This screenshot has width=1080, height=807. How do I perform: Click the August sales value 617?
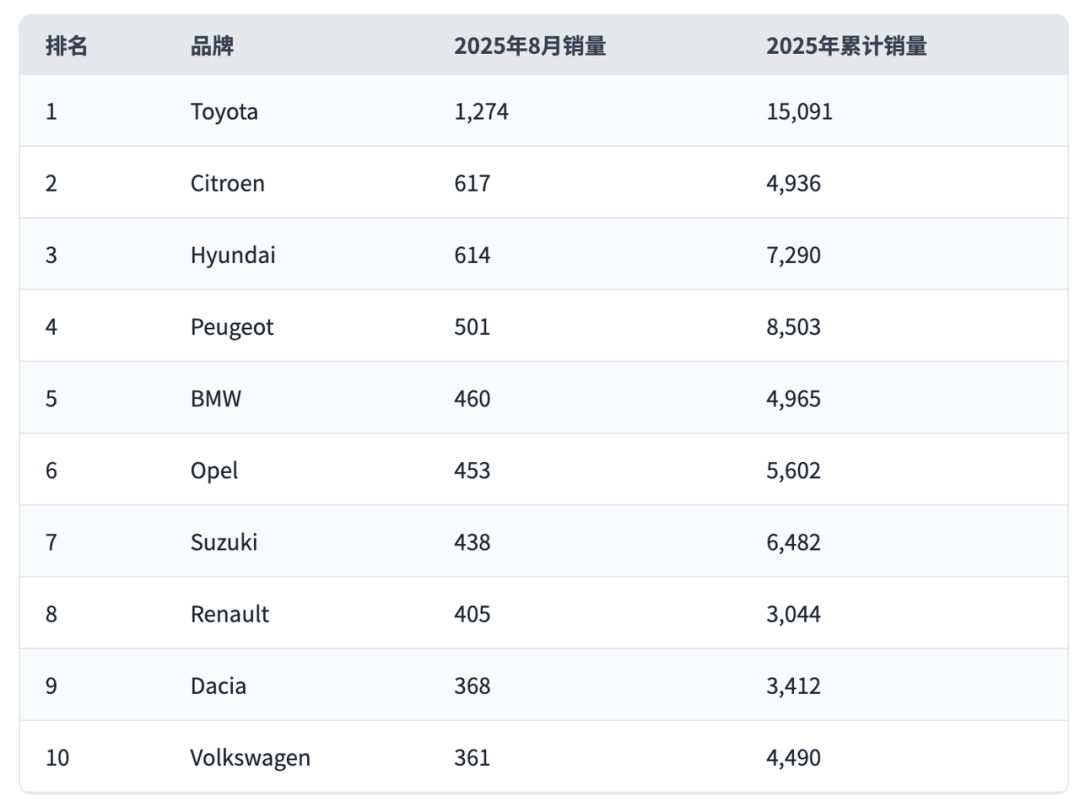[x=472, y=183]
